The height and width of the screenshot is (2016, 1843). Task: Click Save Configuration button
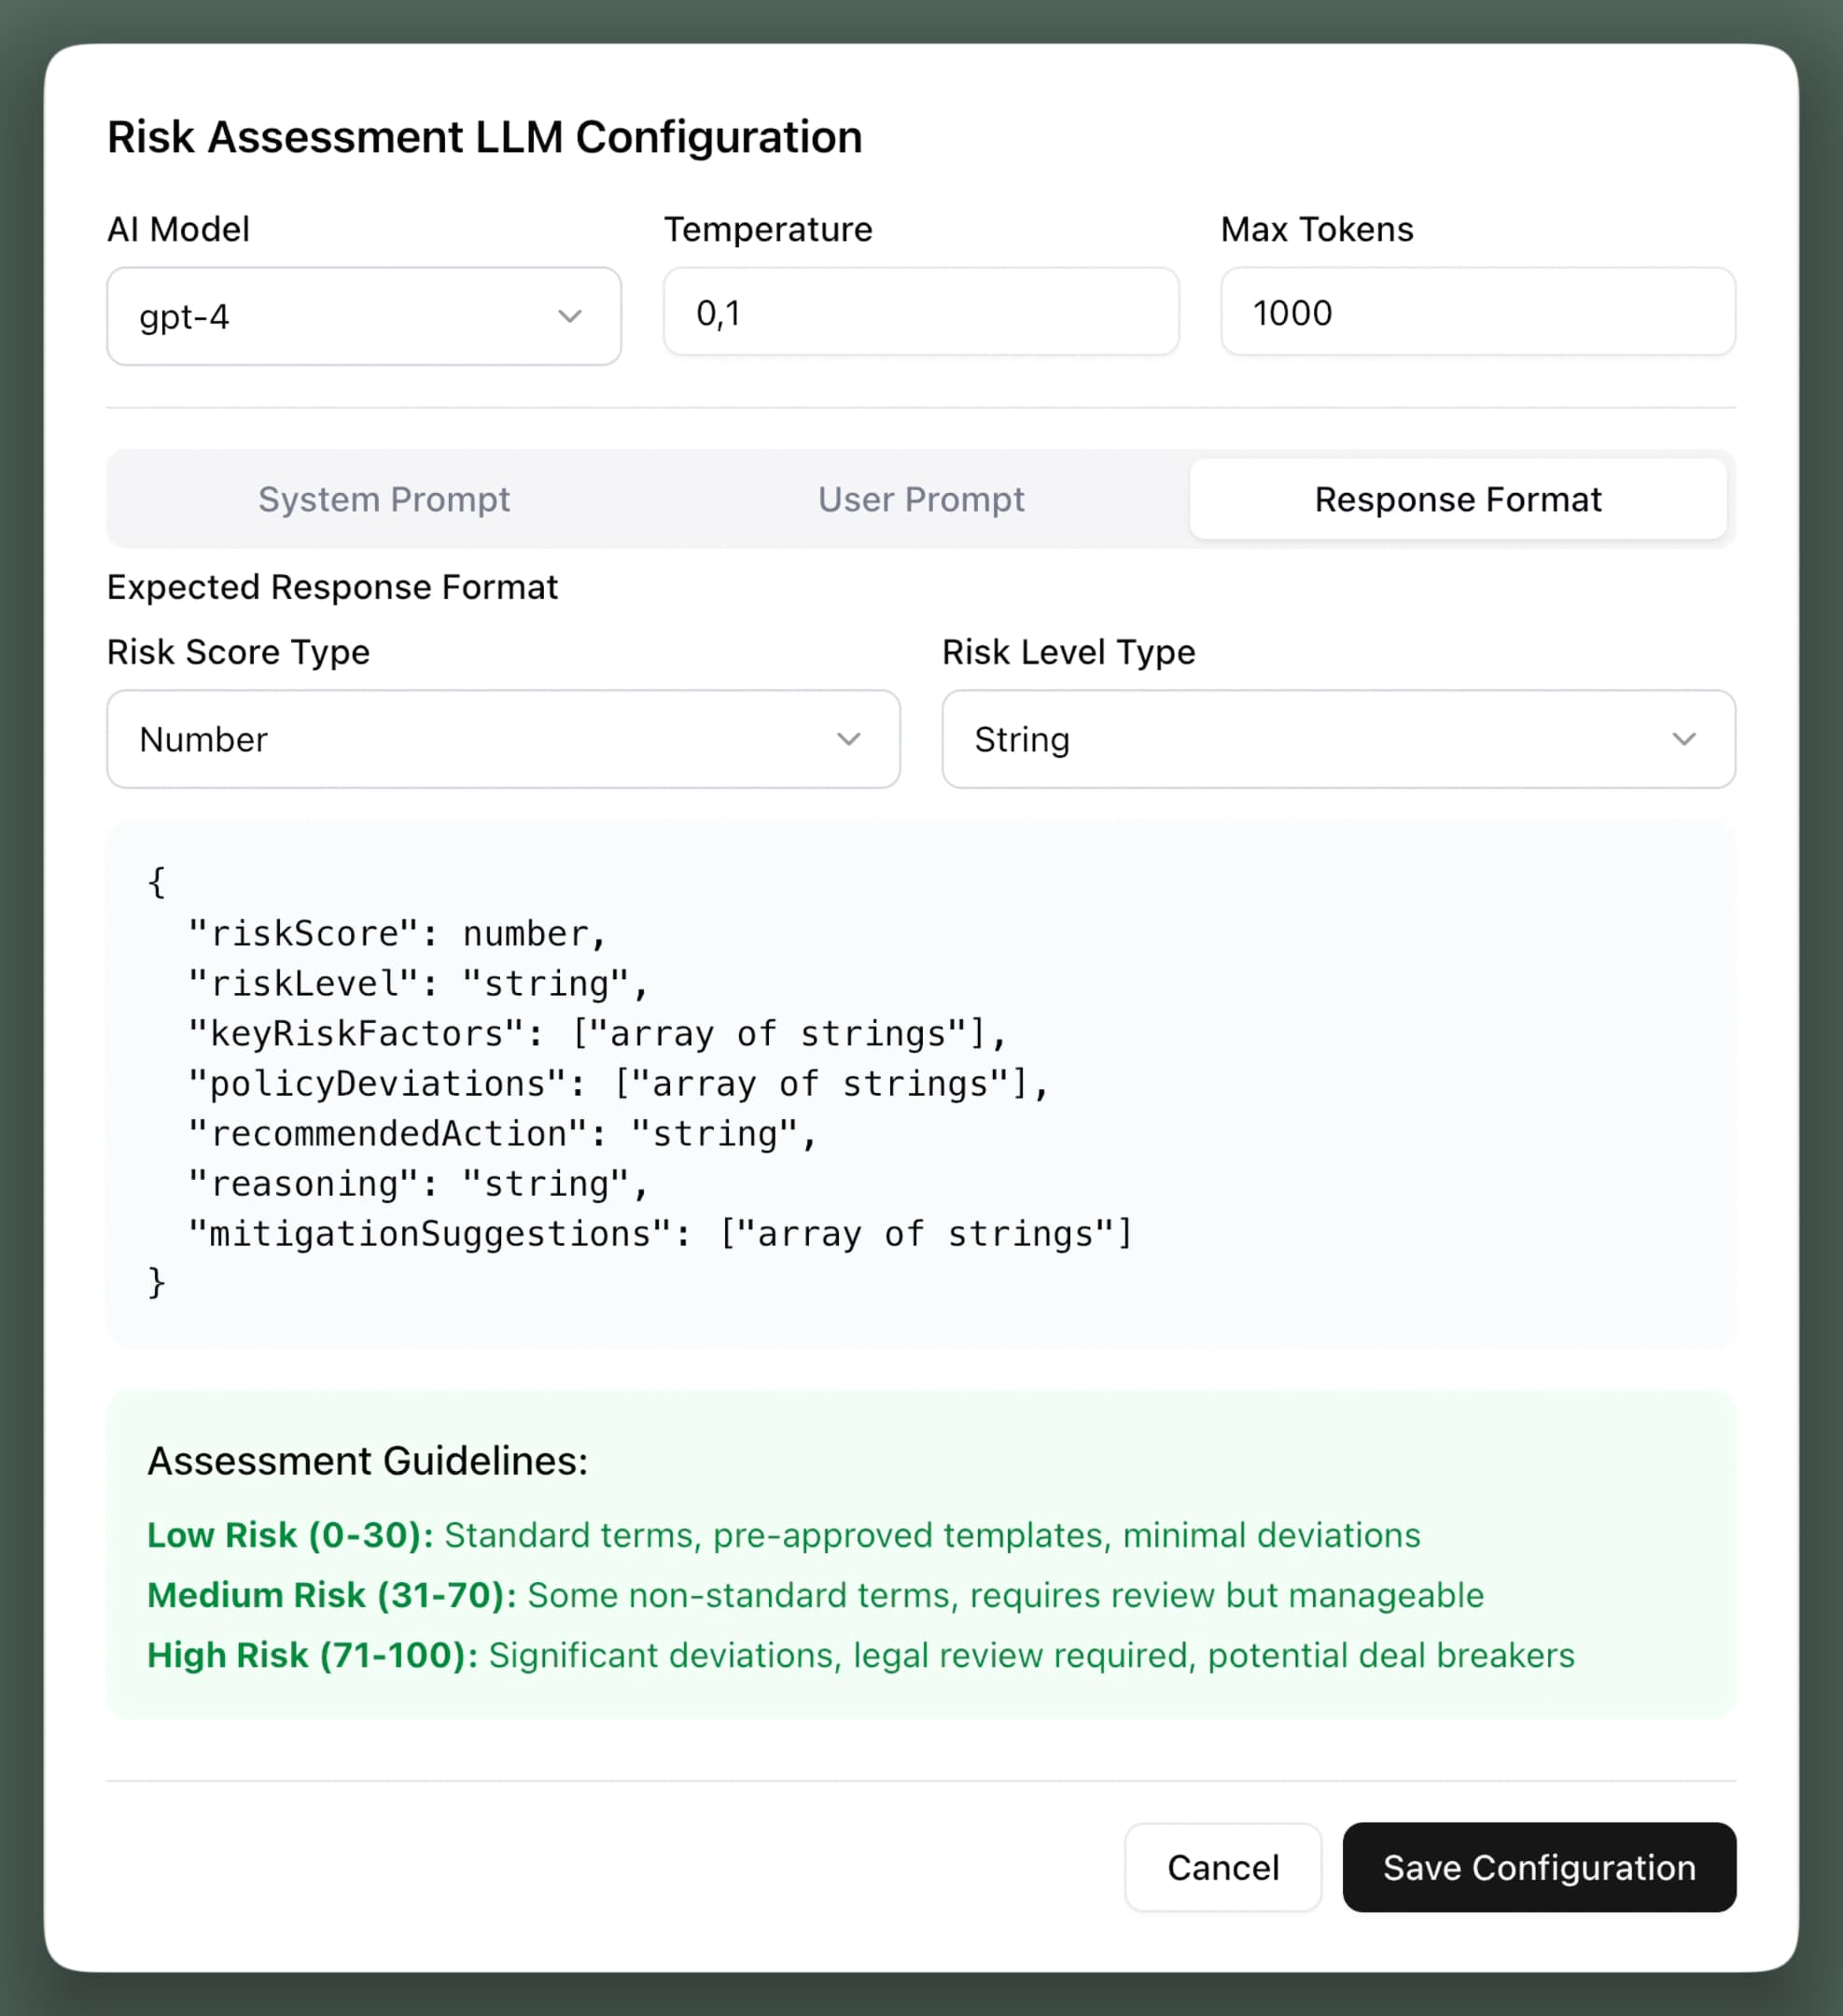[1539, 1867]
